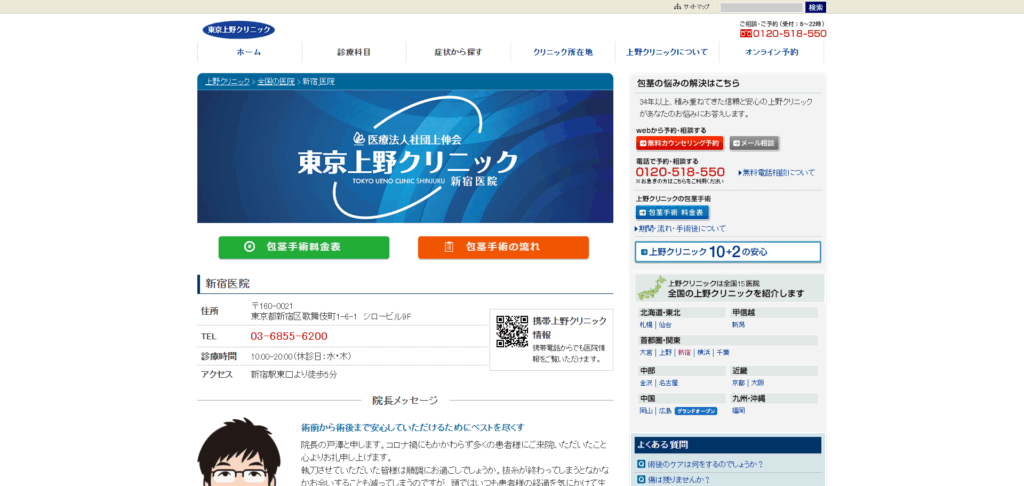Viewport: 1024px width, 486px height.
Task: Click the 上野クリニック breadcrumb link
Action: 227,82
